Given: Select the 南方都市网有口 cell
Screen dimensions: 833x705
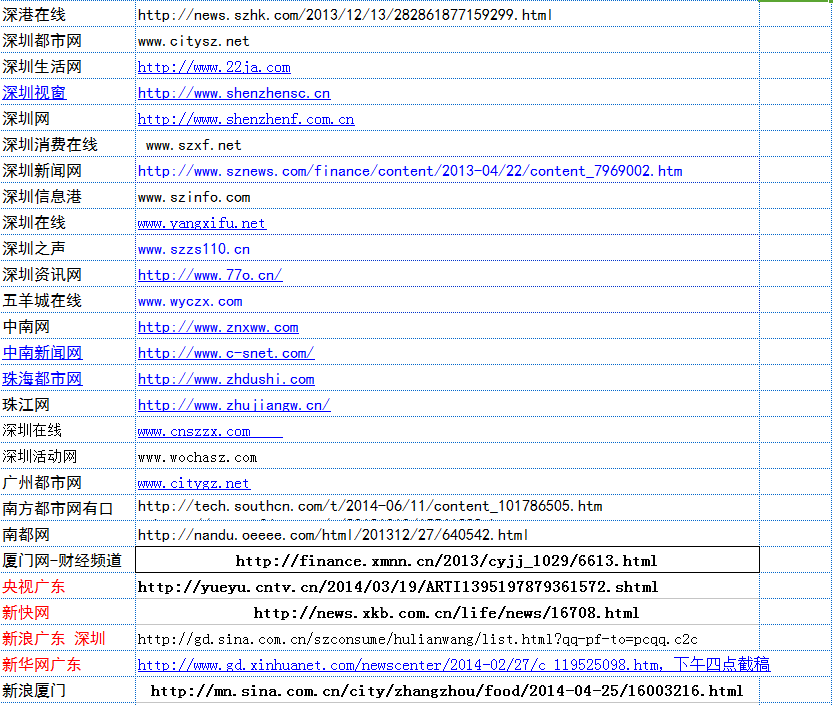Looking at the screenshot, I should point(68,508).
